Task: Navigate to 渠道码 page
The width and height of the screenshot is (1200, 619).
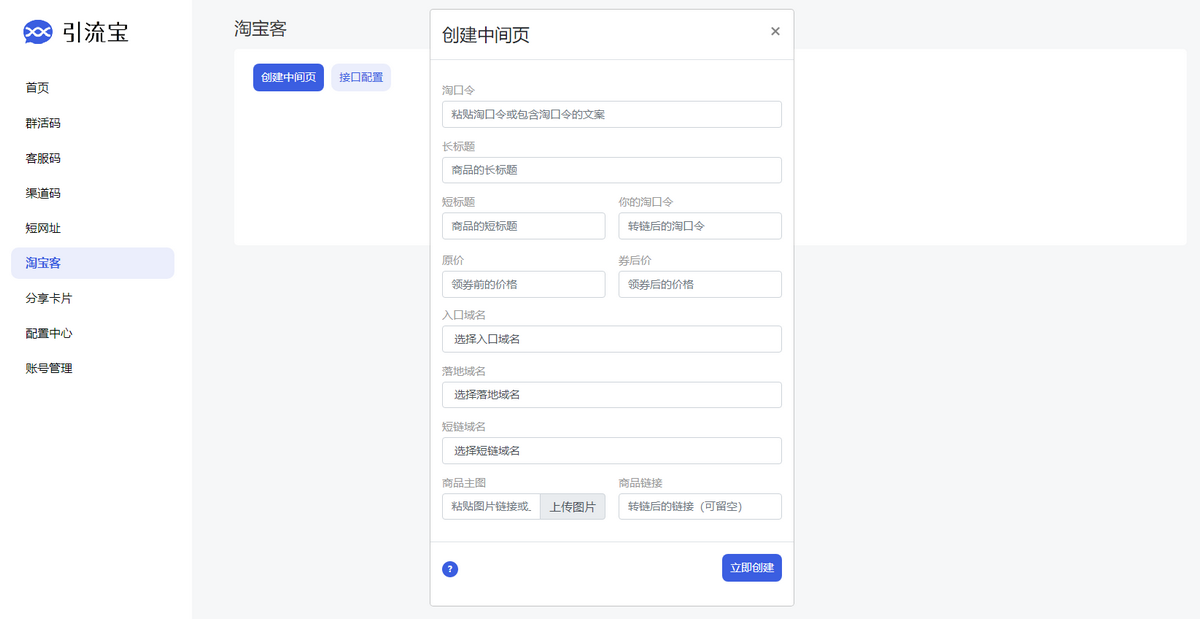Action: coord(43,193)
